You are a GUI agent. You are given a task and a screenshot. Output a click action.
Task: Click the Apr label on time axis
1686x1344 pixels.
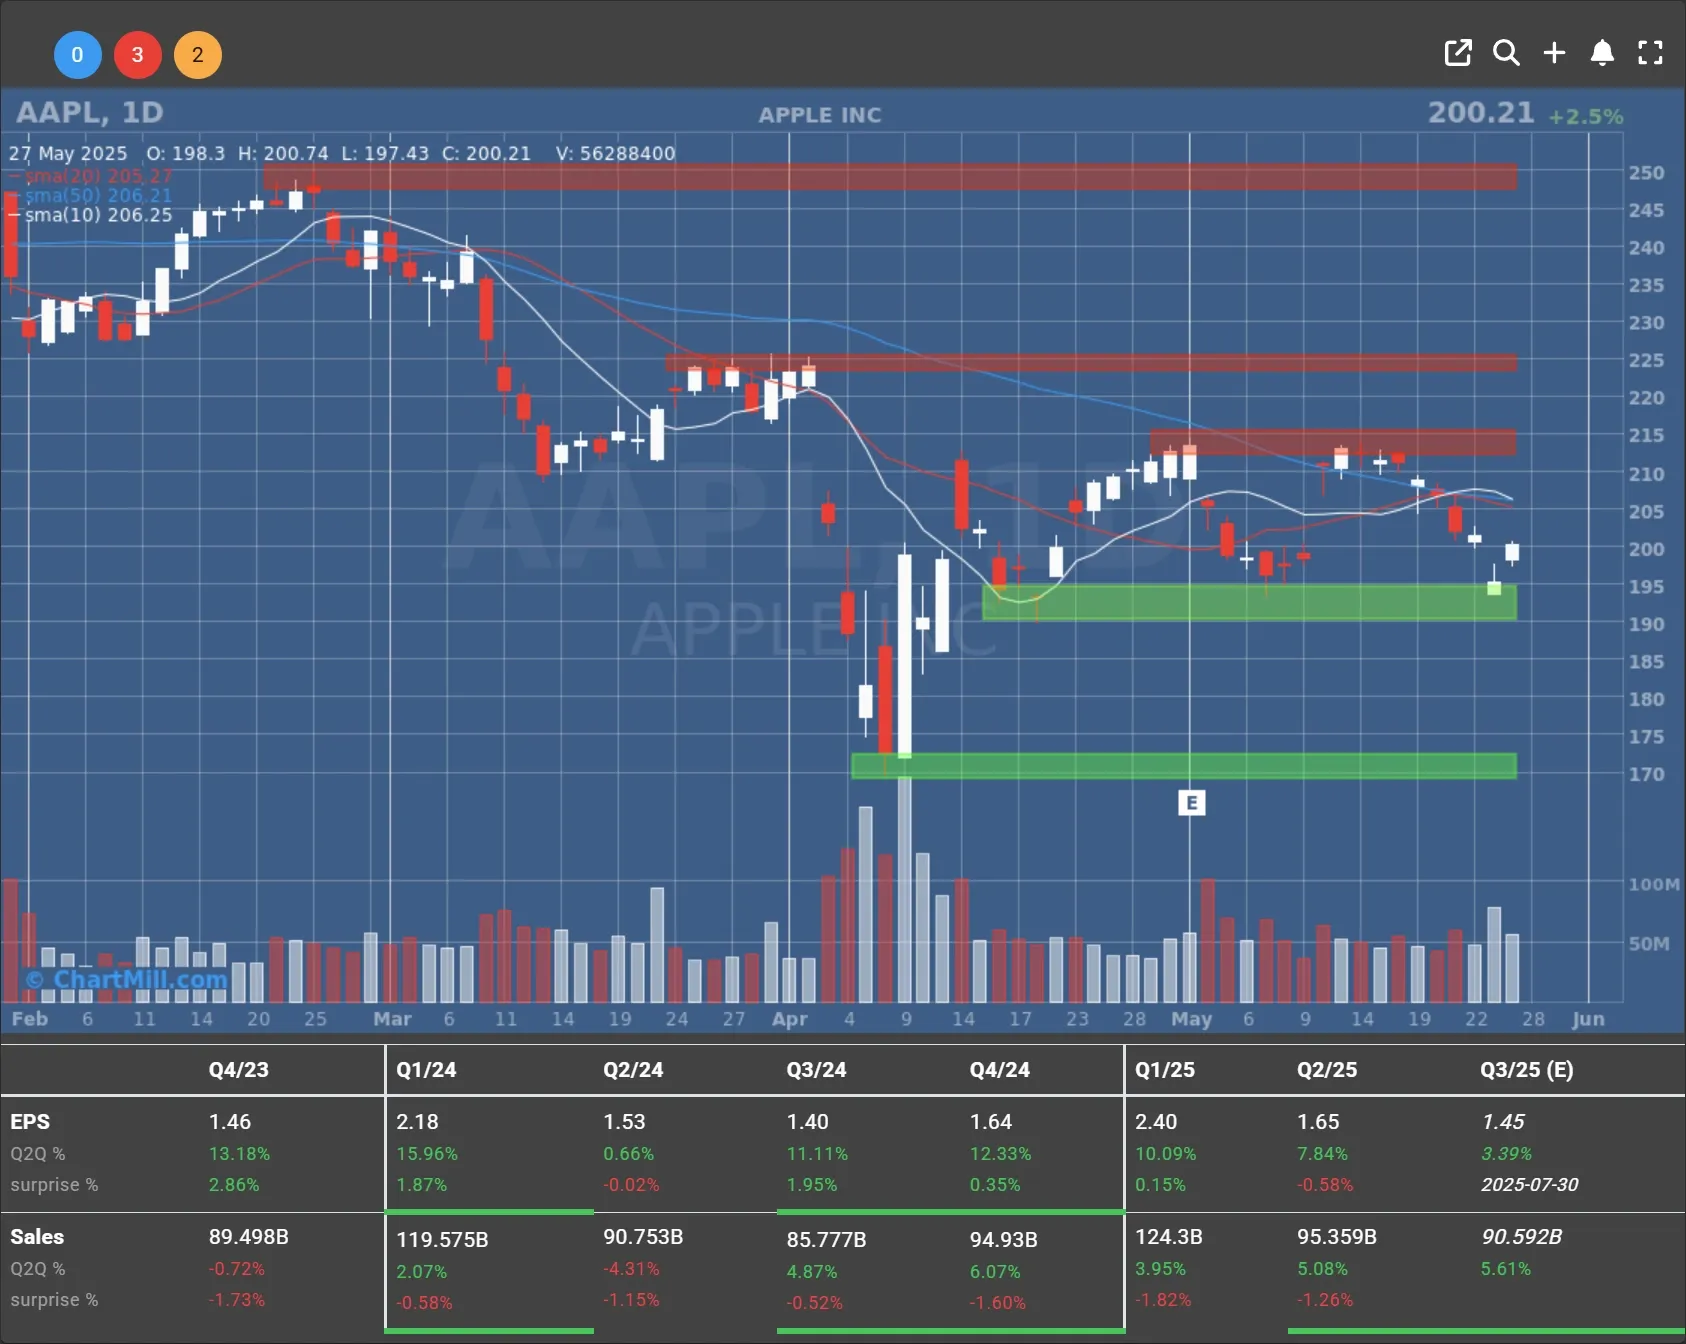tap(789, 1018)
